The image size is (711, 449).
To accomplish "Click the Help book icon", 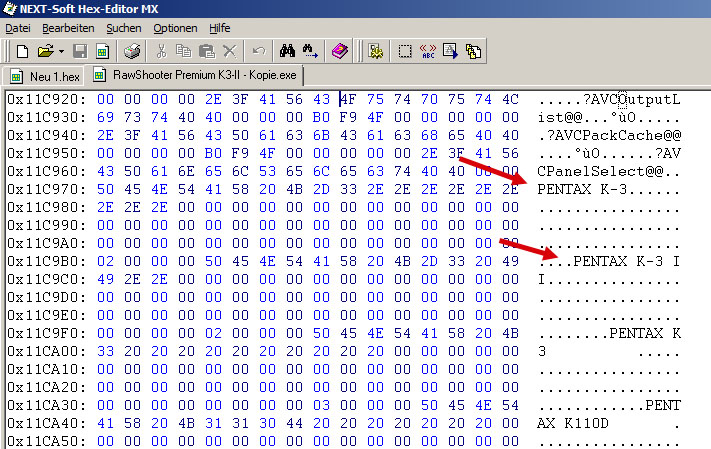I will click(x=340, y=51).
